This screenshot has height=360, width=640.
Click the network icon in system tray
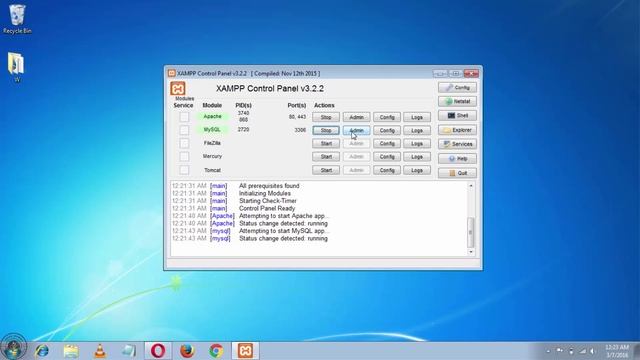tap(582, 351)
